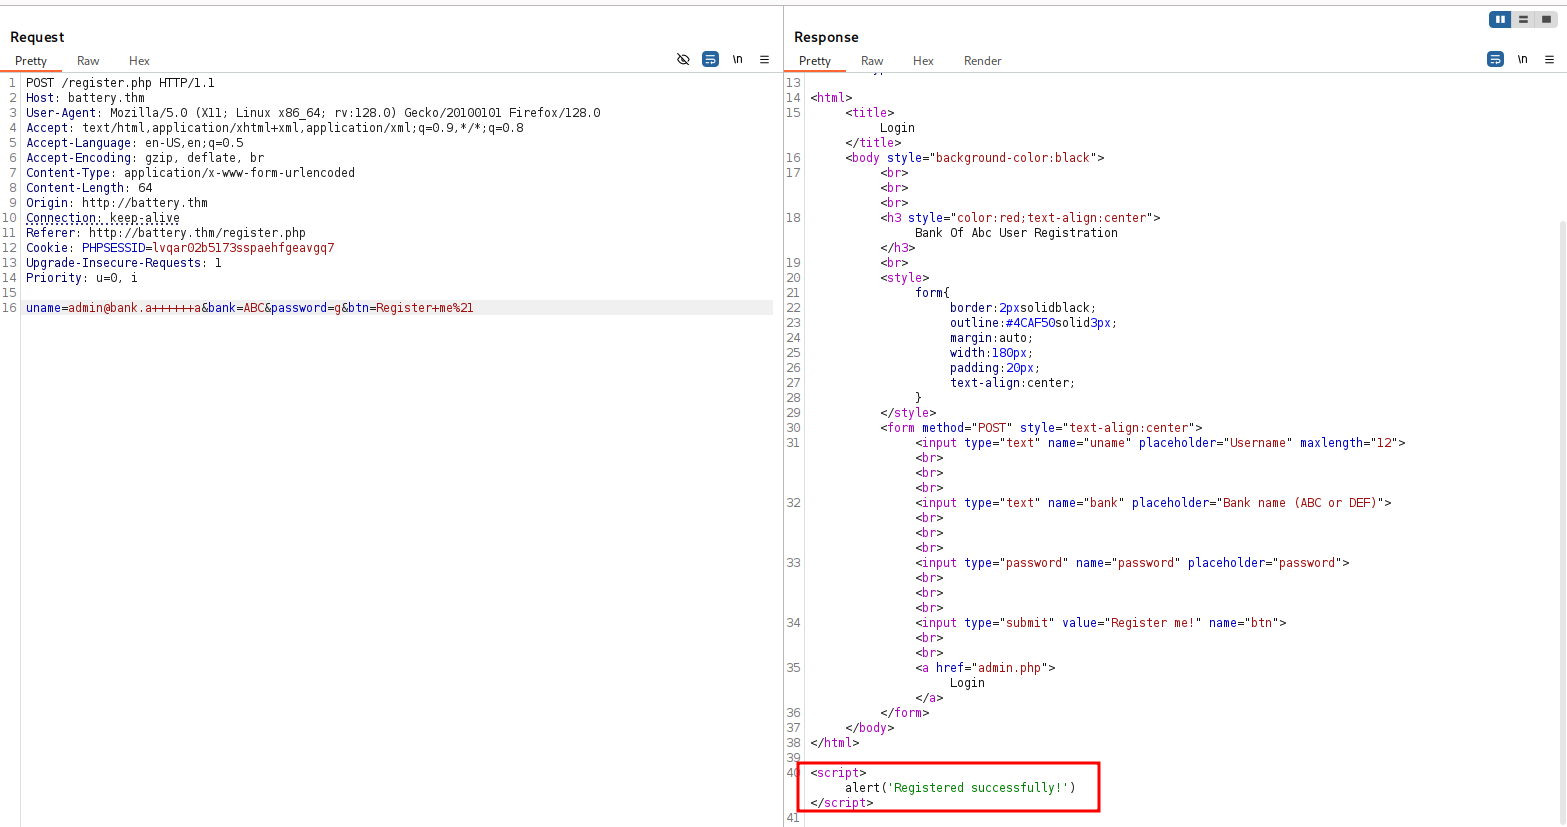Screen dimensions: 1567x827
Task: Show non-printable characters in Response panel
Action: pos(1522,60)
